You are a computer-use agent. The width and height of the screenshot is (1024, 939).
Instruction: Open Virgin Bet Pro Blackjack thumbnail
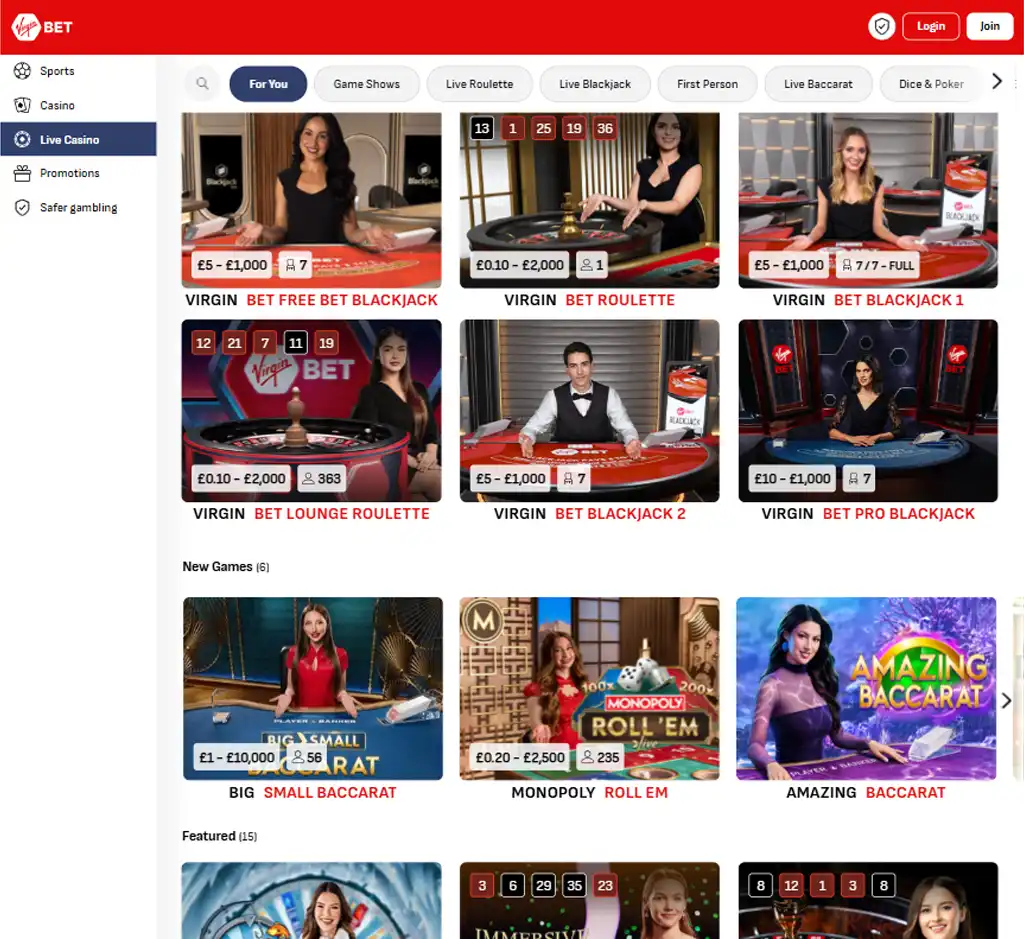coord(868,411)
